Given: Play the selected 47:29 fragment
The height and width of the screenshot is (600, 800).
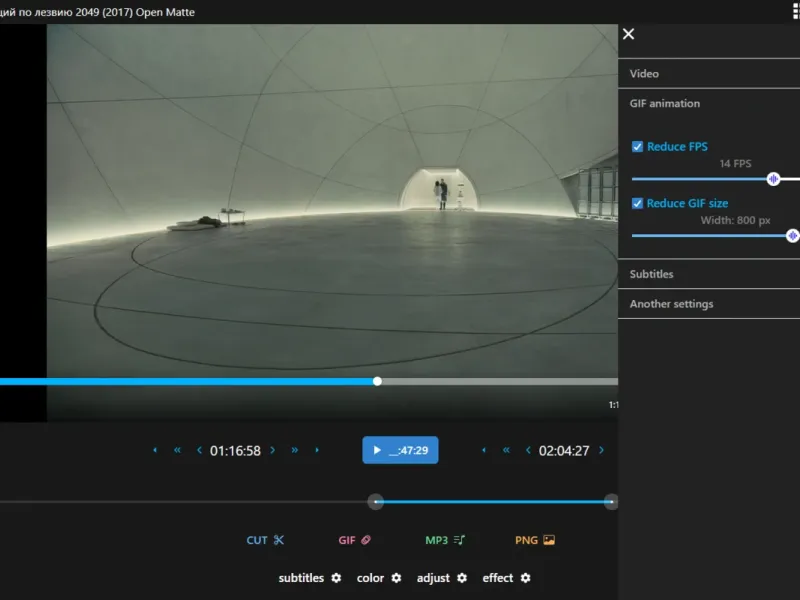Looking at the screenshot, I should pos(400,450).
